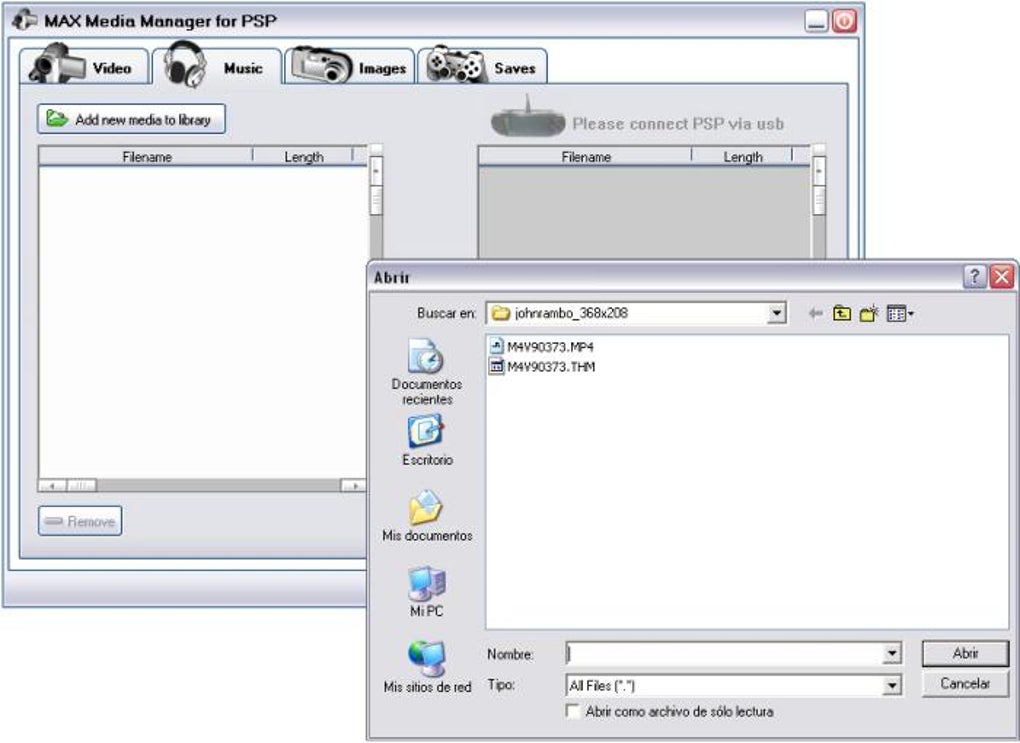Click the red power button of MAX Media Manager
This screenshot has width=1020, height=743.
pyautogui.click(x=844, y=22)
